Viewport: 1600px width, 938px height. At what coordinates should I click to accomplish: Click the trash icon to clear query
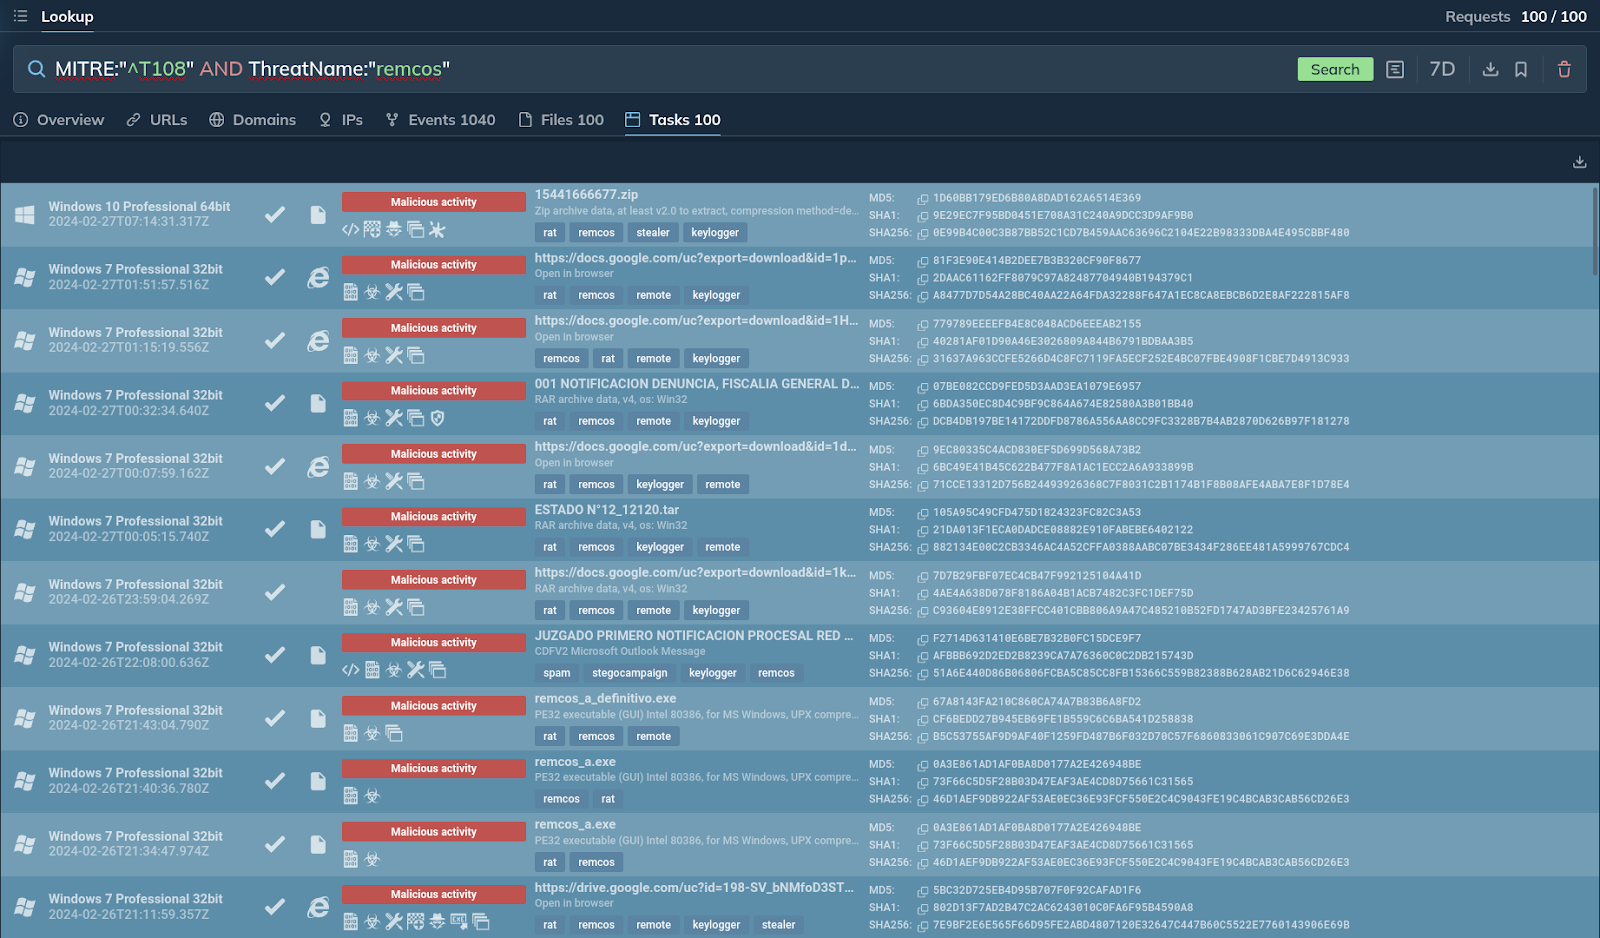pos(1564,69)
